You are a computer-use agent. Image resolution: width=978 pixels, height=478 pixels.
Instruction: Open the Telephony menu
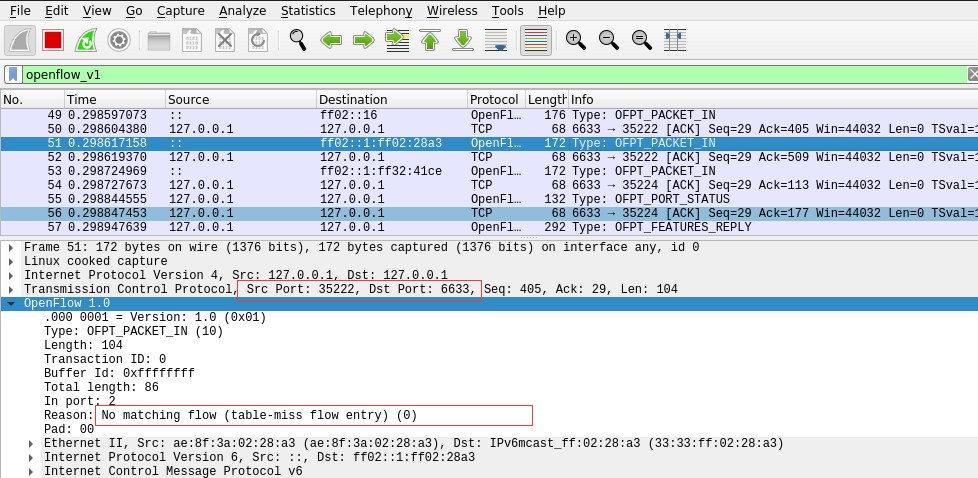click(x=381, y=11)
